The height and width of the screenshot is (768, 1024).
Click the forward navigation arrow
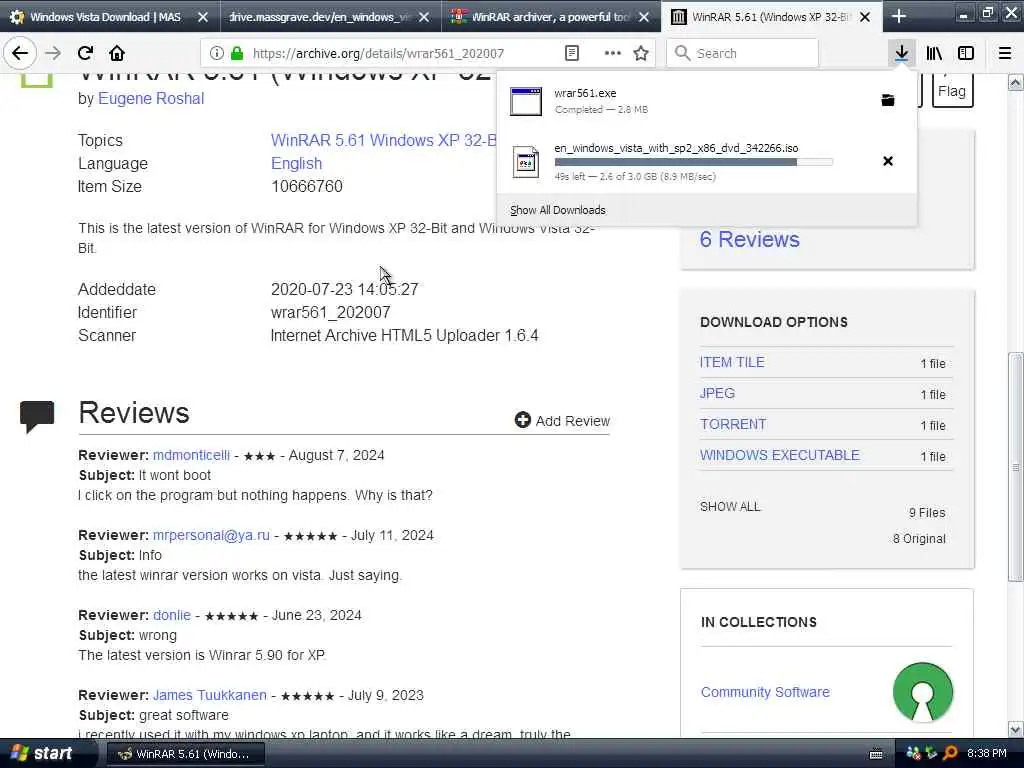[53, 53]
